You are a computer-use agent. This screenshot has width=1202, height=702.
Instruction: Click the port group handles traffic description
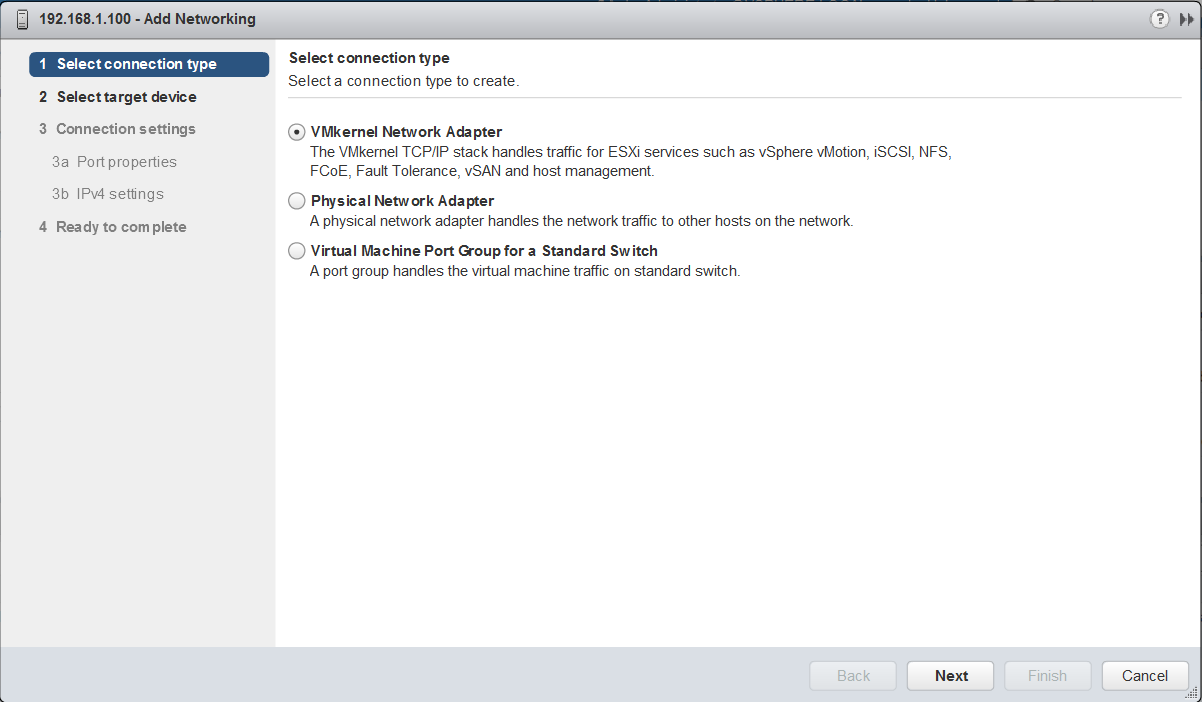[x=525, y=271]
